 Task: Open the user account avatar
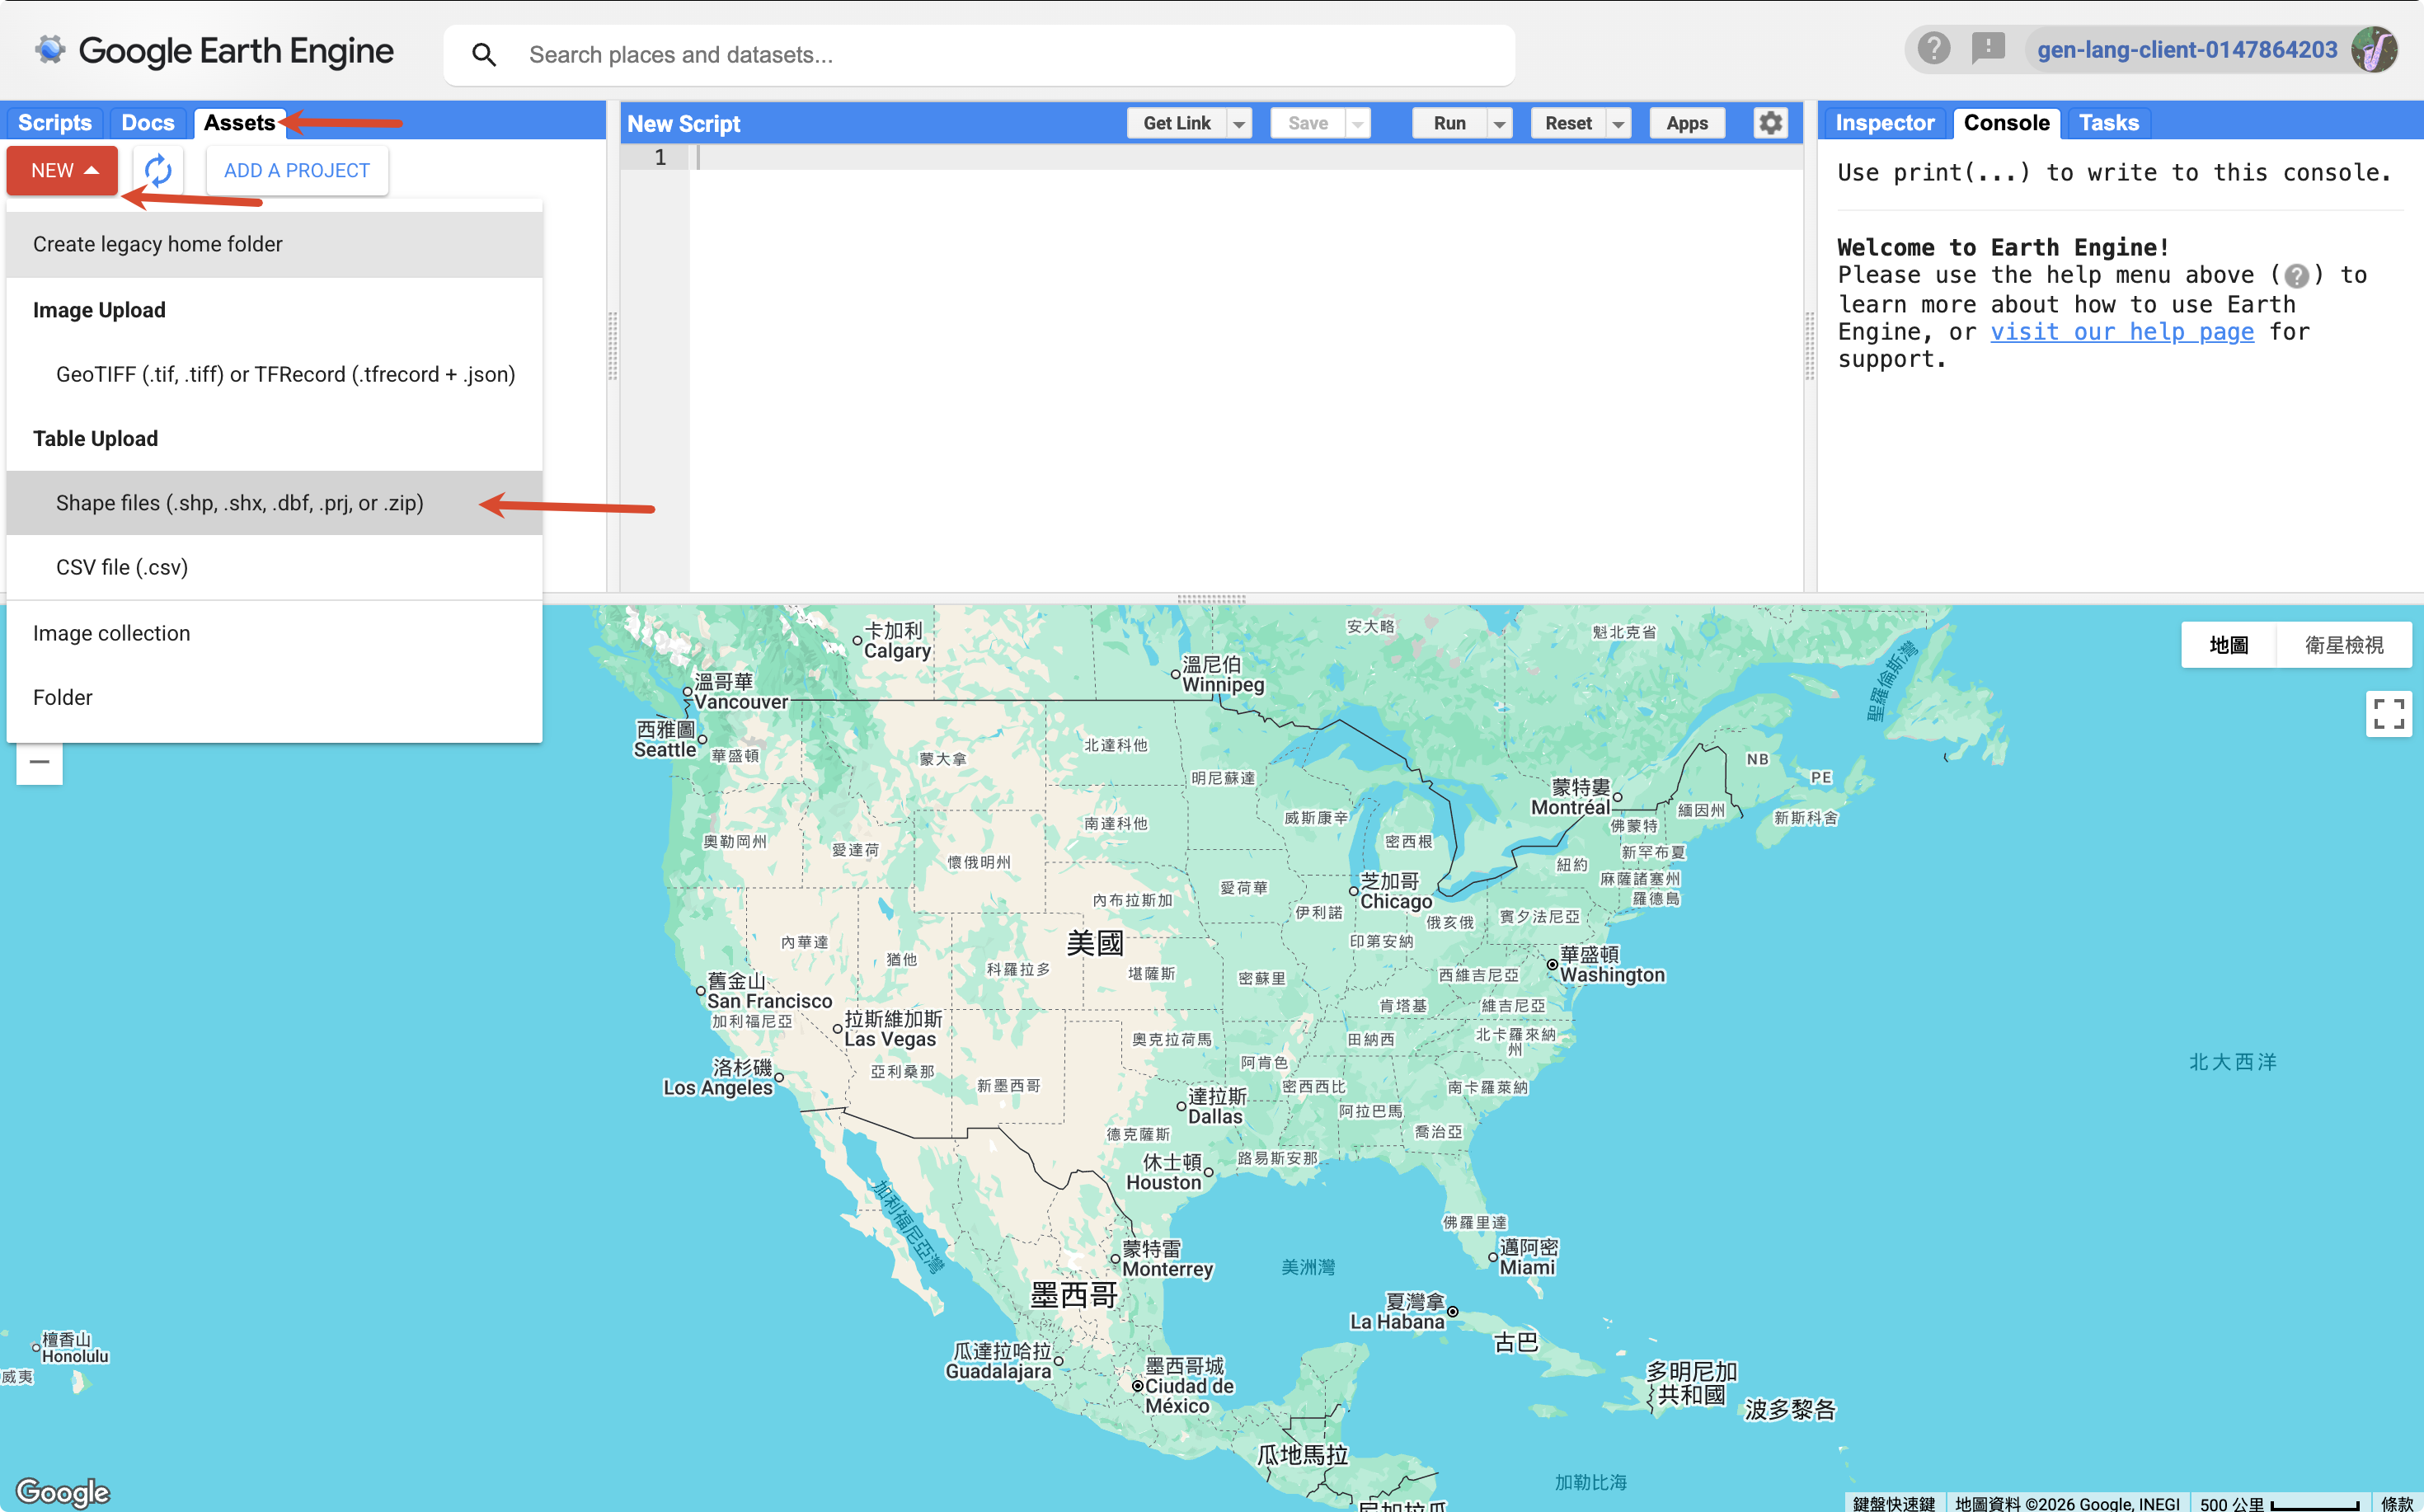coord(2374,49)
